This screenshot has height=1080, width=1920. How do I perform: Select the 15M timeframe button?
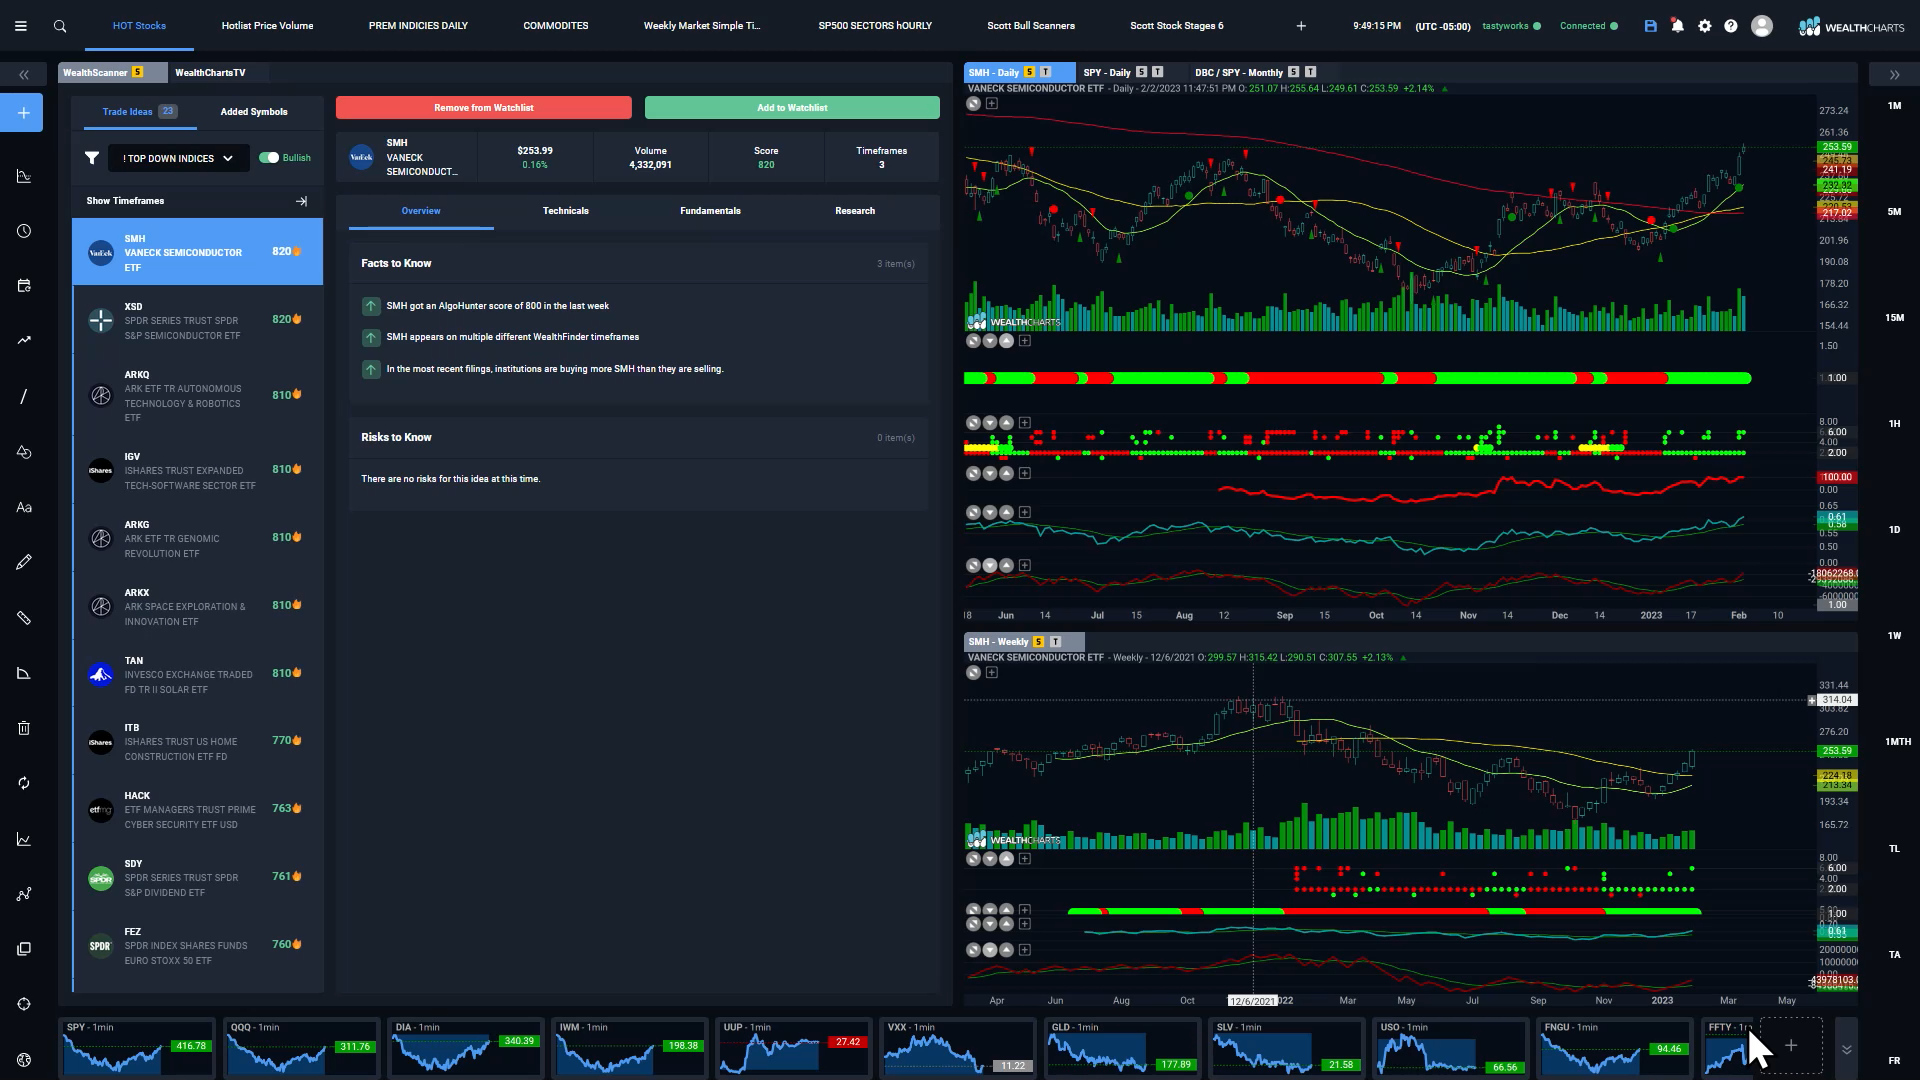coord(1894,318)
